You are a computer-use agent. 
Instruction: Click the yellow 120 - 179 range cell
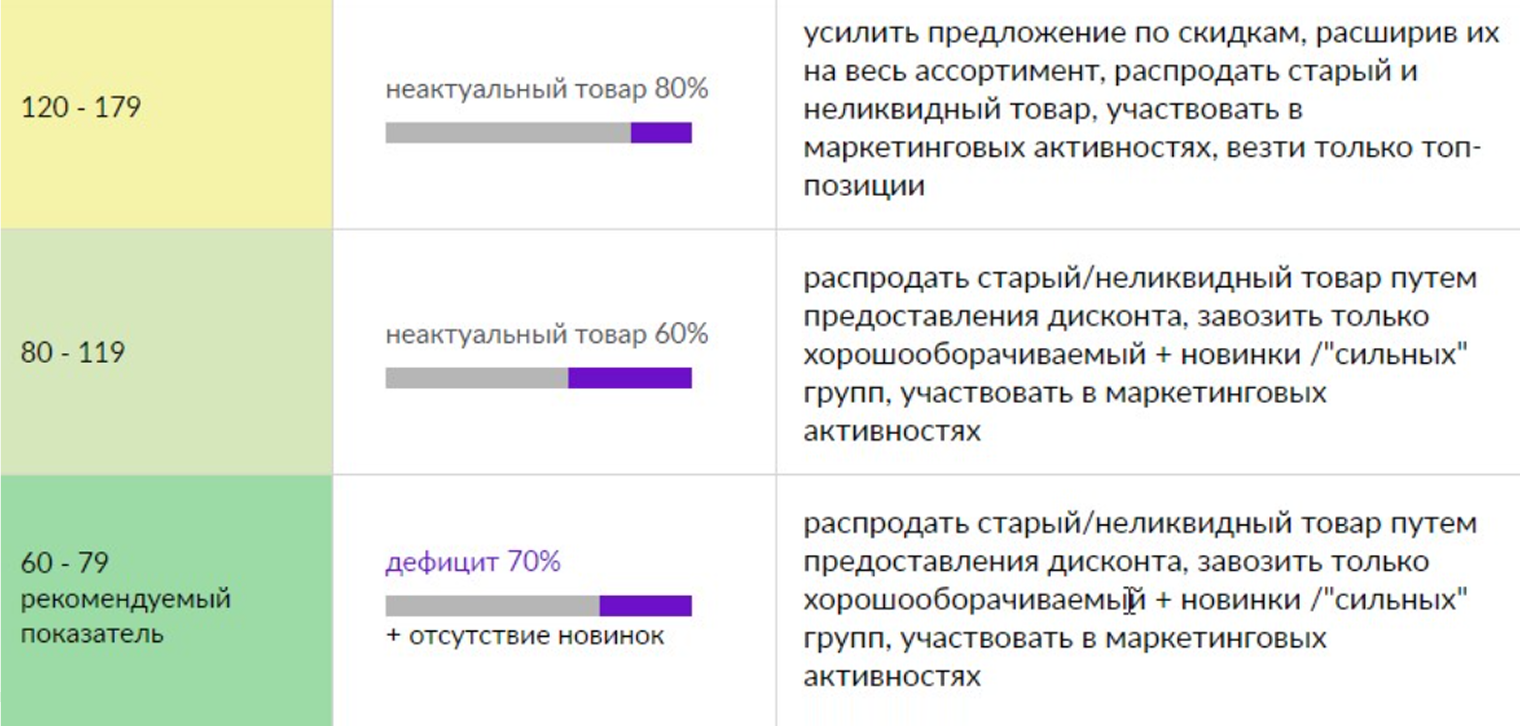(166, 113)
